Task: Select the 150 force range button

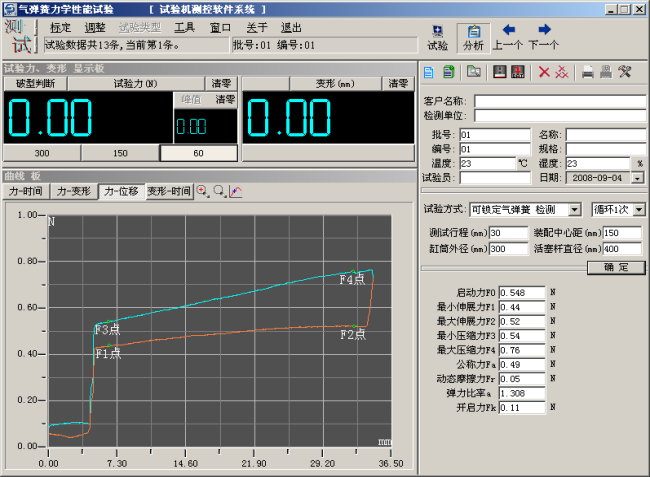Action: [120, 153]
